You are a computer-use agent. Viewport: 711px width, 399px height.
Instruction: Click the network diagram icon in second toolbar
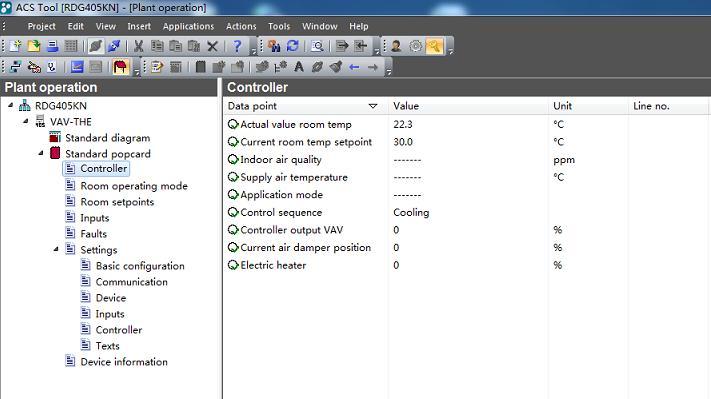click(16, 68)
